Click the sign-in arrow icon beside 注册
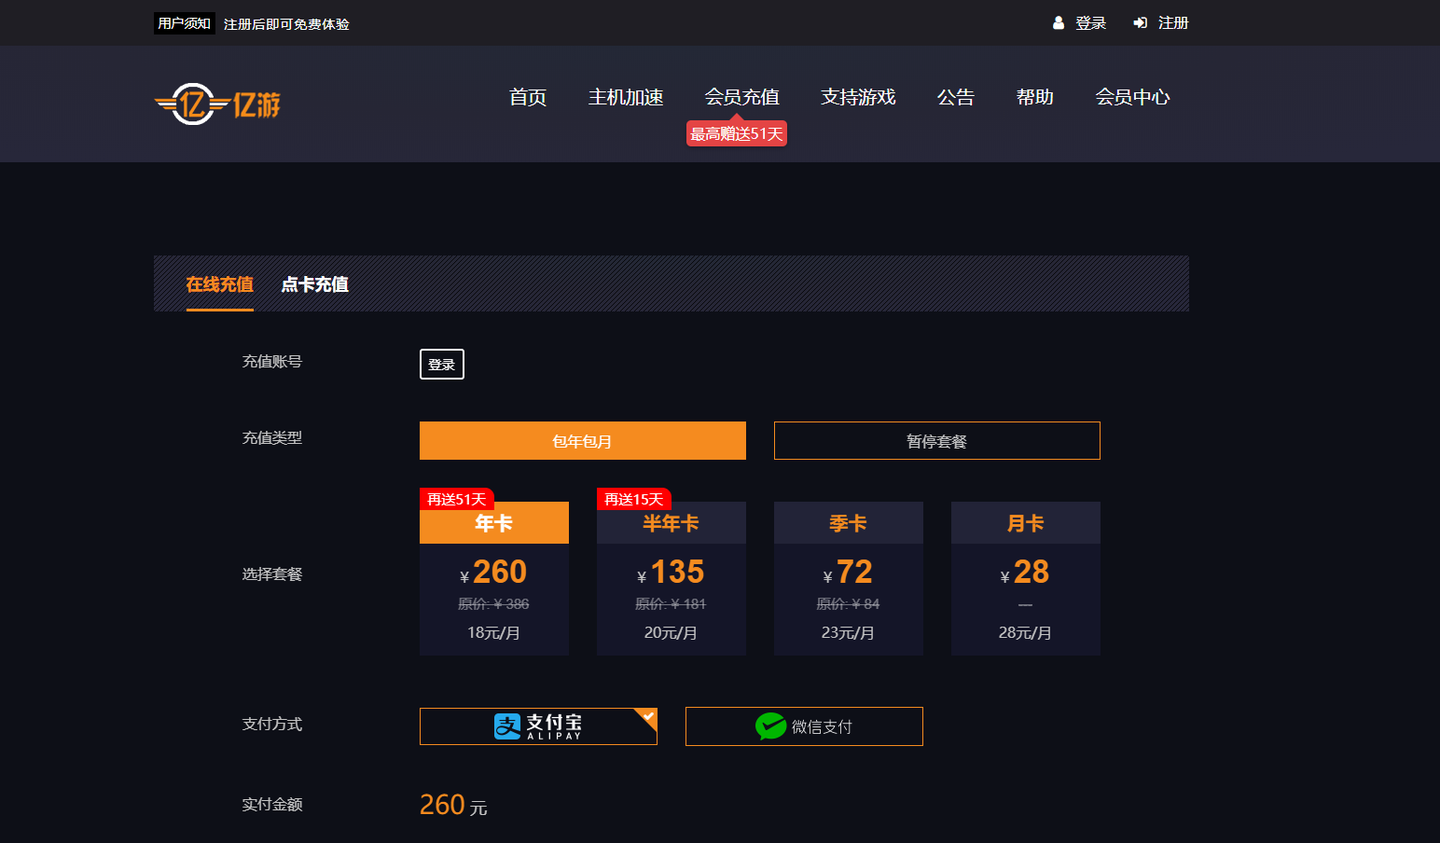This screenshot has height=843, width=1440. click(x=1140, y=23)
